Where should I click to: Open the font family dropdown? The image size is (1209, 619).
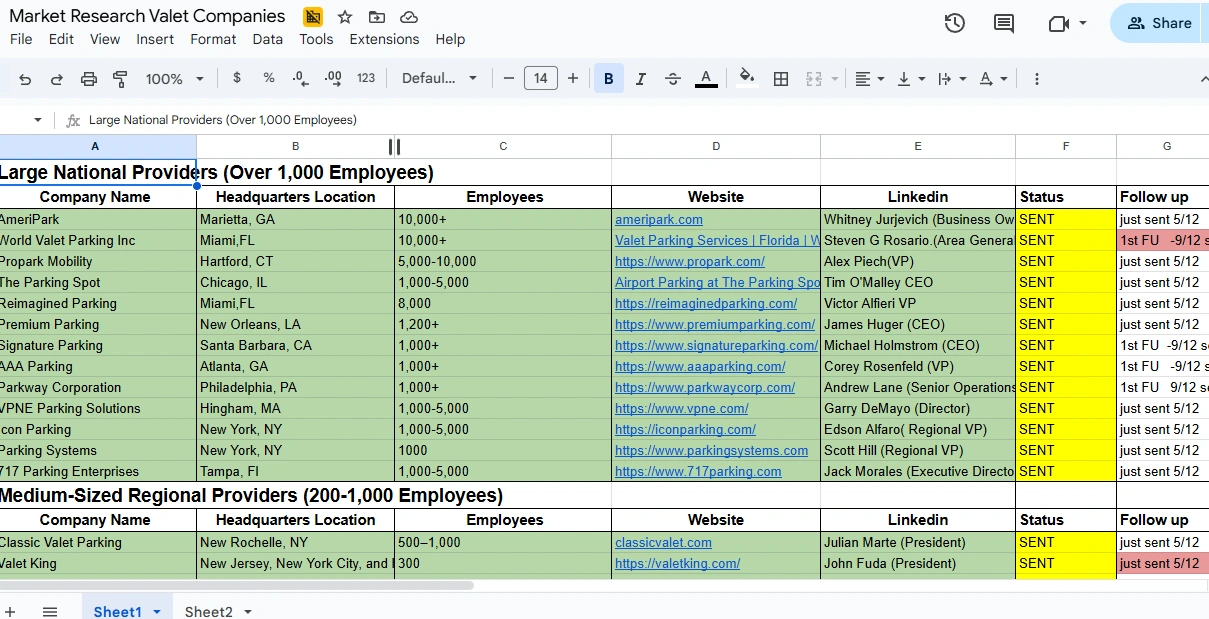[439, 79]
